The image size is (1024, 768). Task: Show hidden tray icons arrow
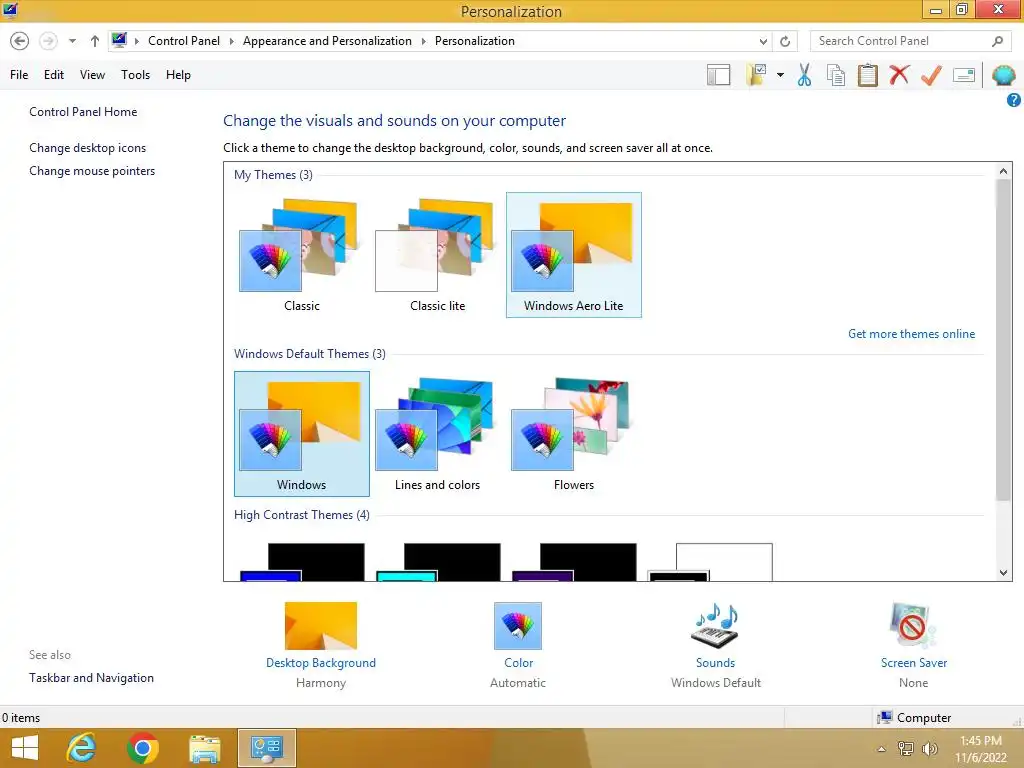[x=881, y=749]
